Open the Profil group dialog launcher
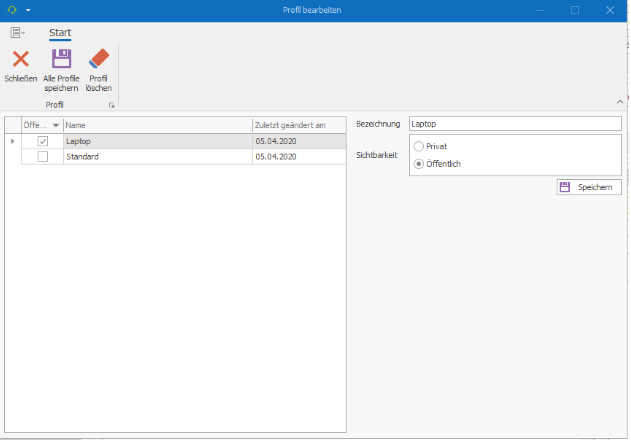Screen dimensions: 631x441 112,105
